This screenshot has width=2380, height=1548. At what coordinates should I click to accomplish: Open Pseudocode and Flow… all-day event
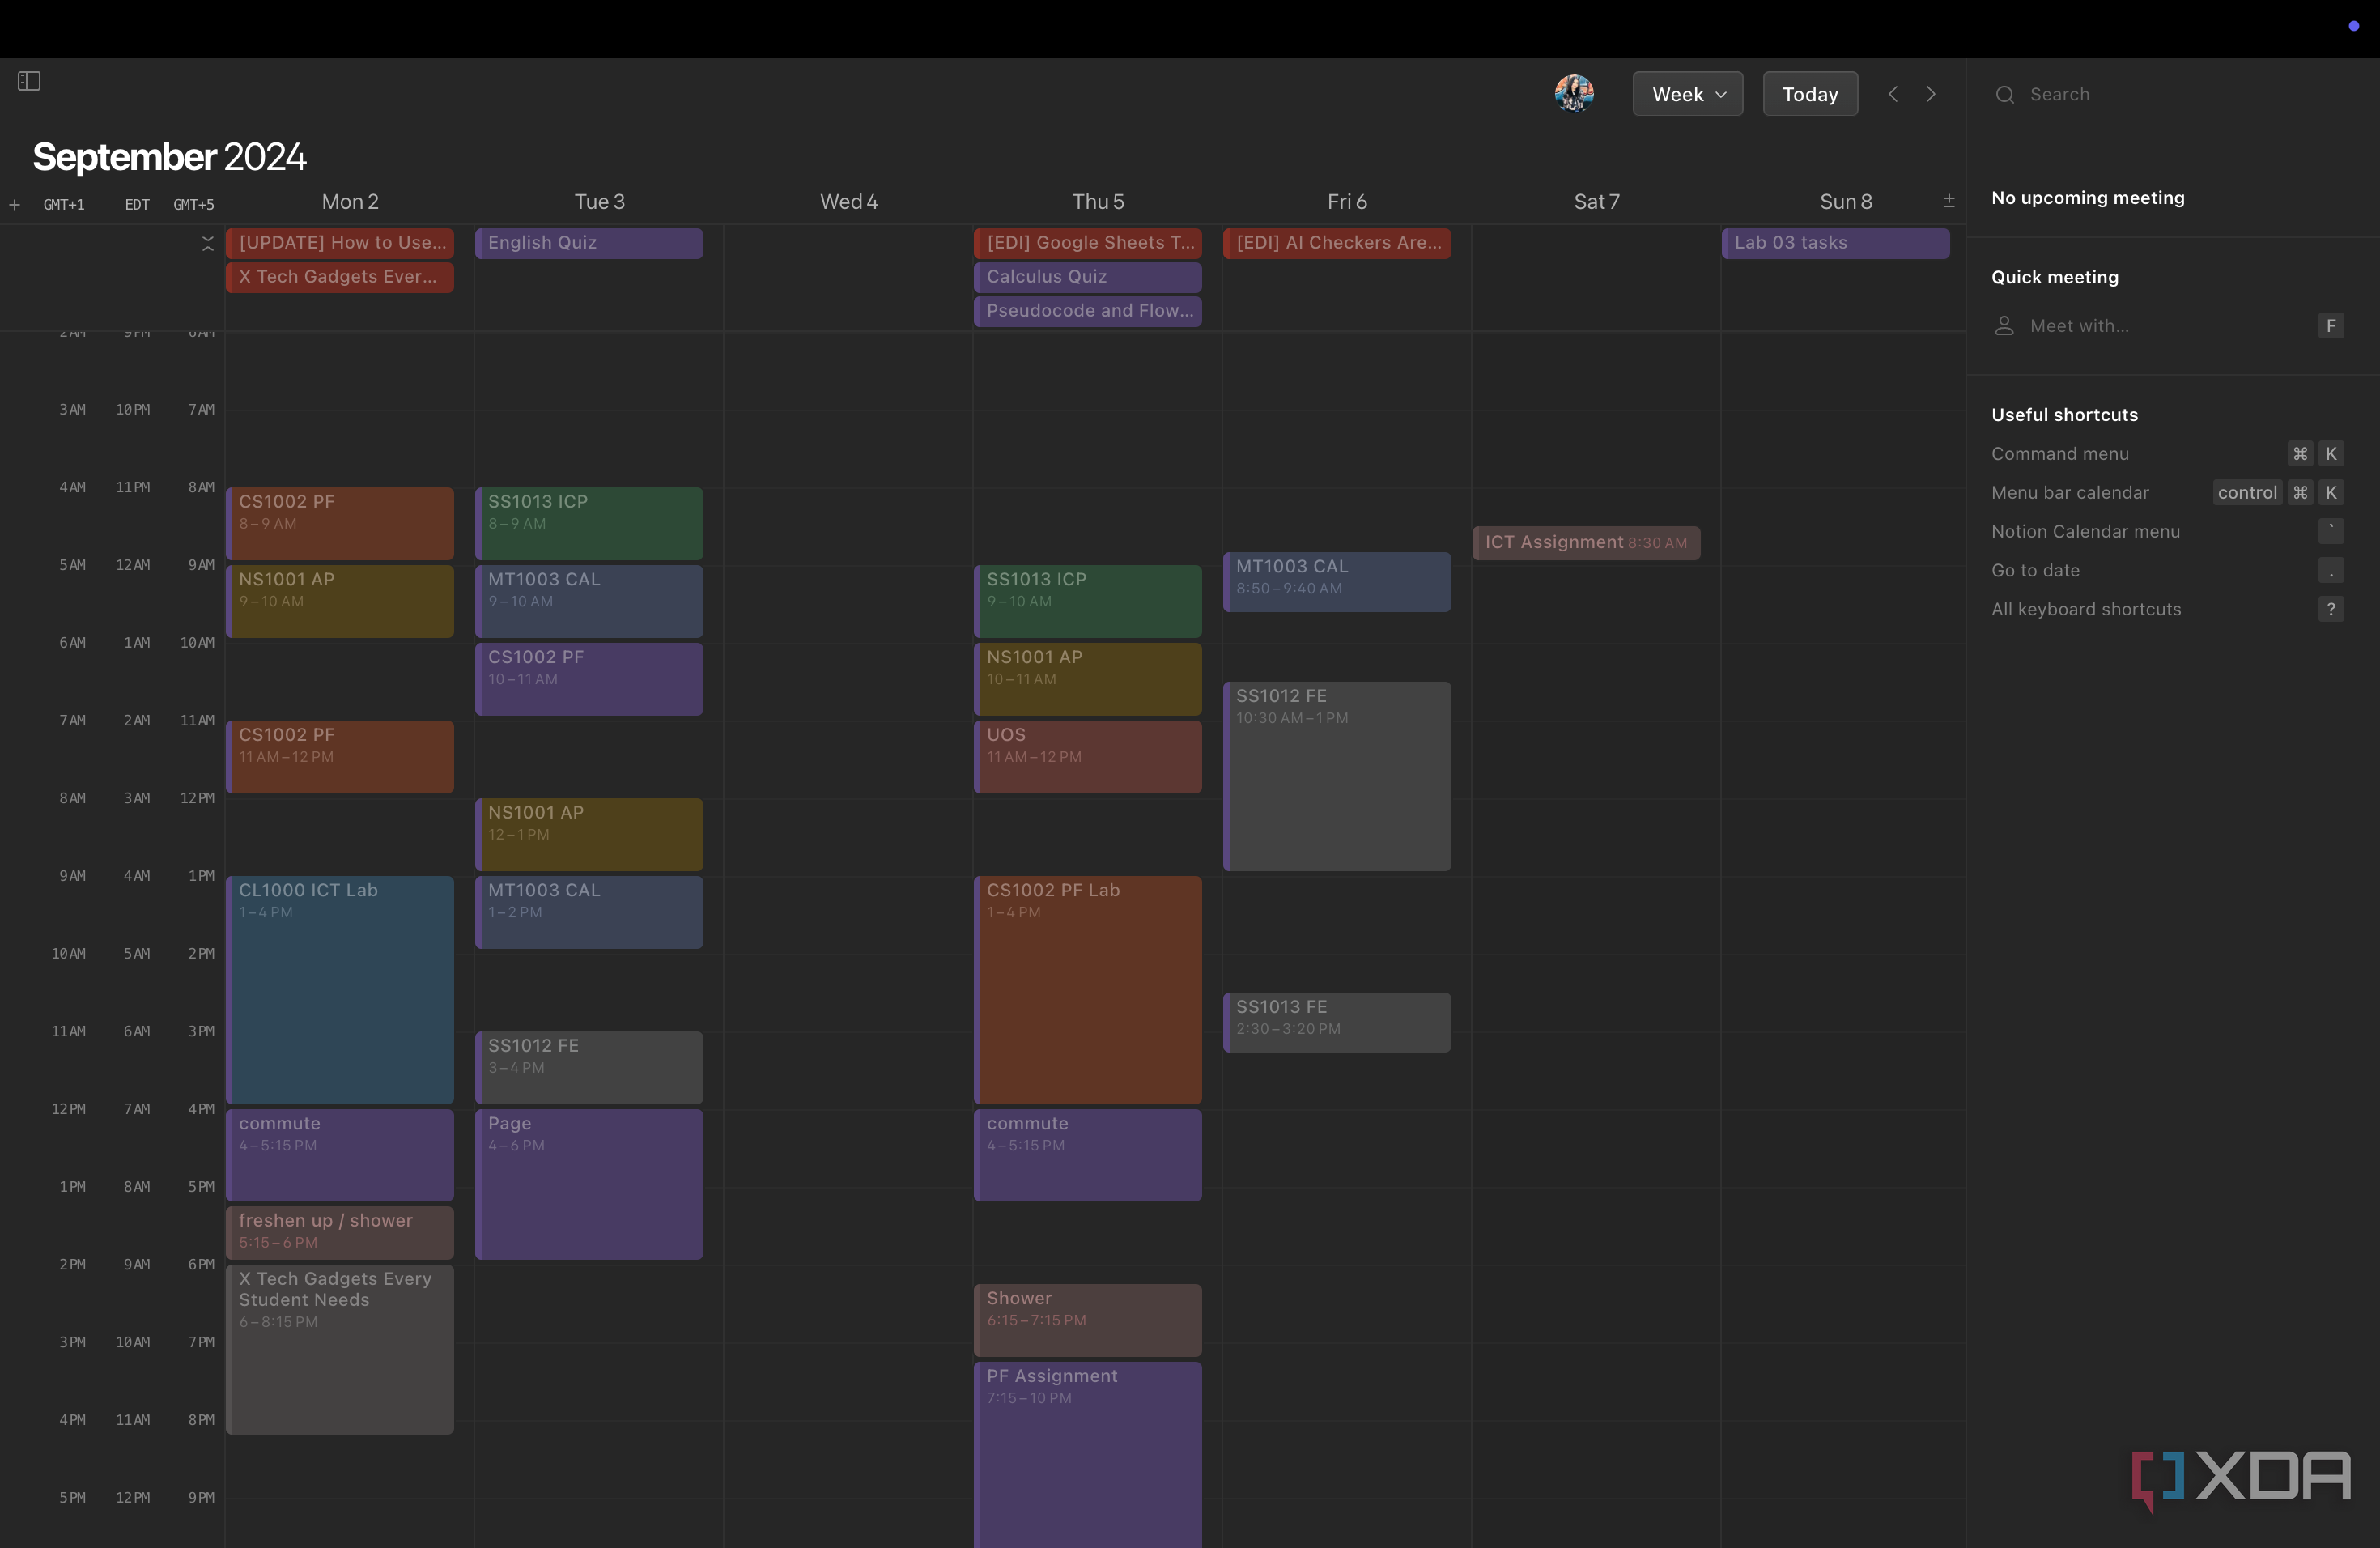click(x=1088, y=311)
